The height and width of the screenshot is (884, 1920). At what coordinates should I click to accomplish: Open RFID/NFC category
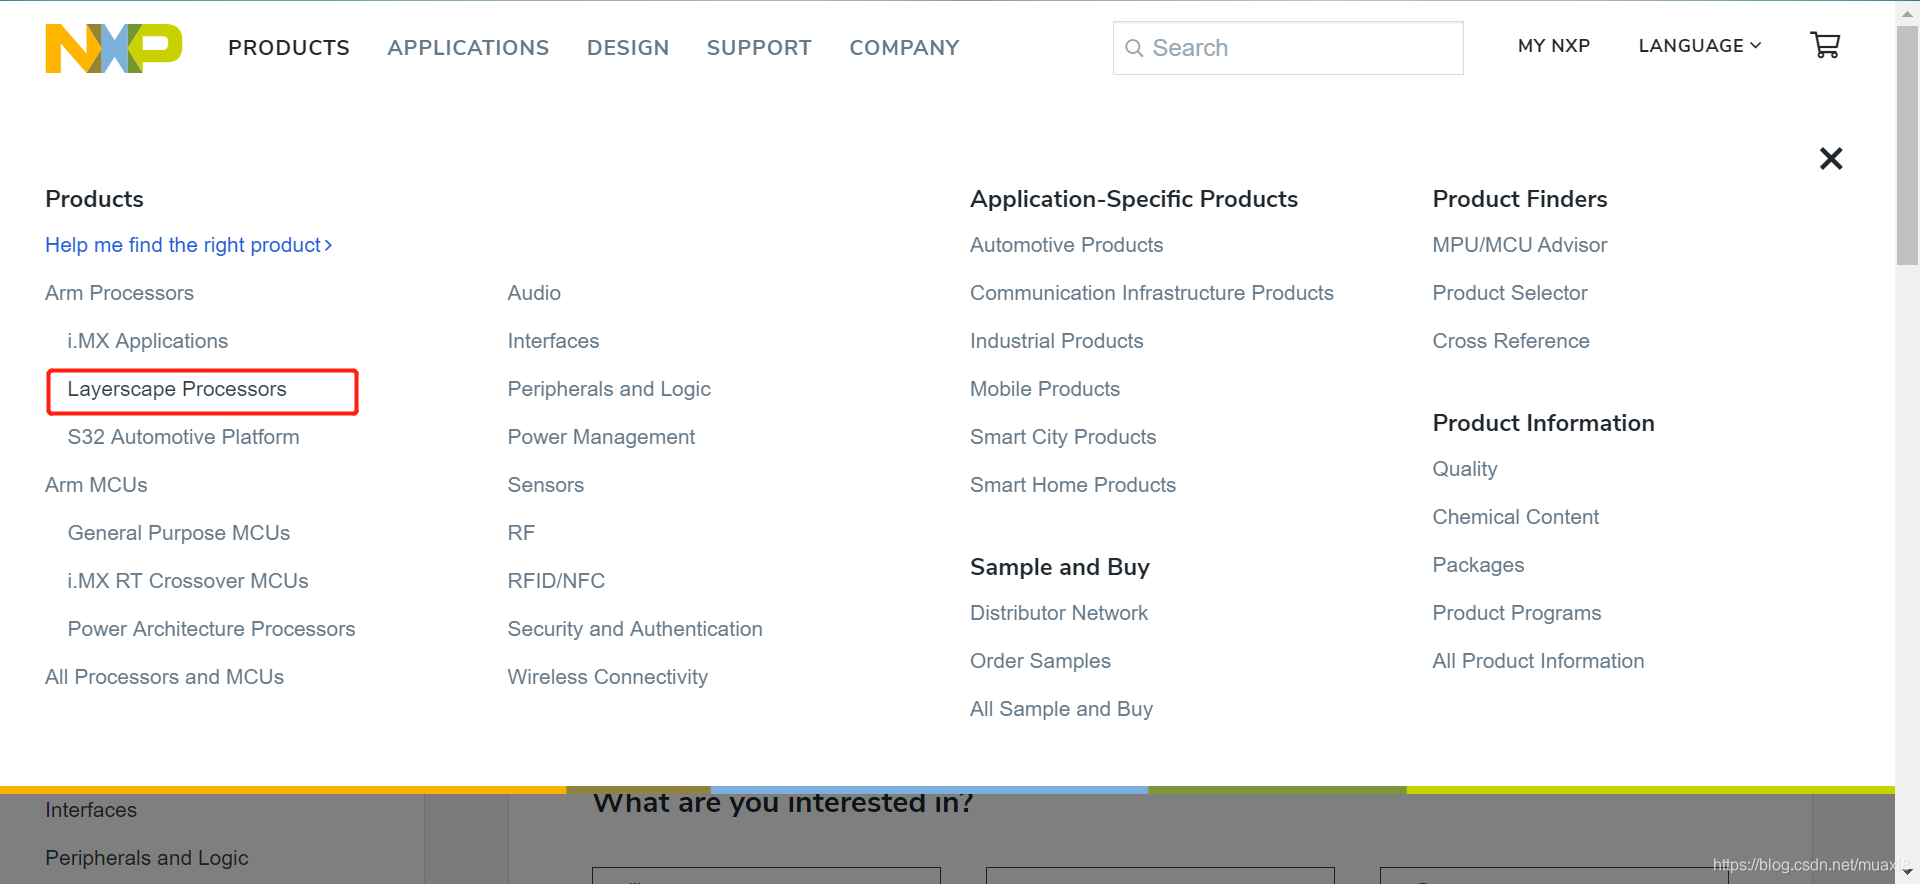[556, 581]
